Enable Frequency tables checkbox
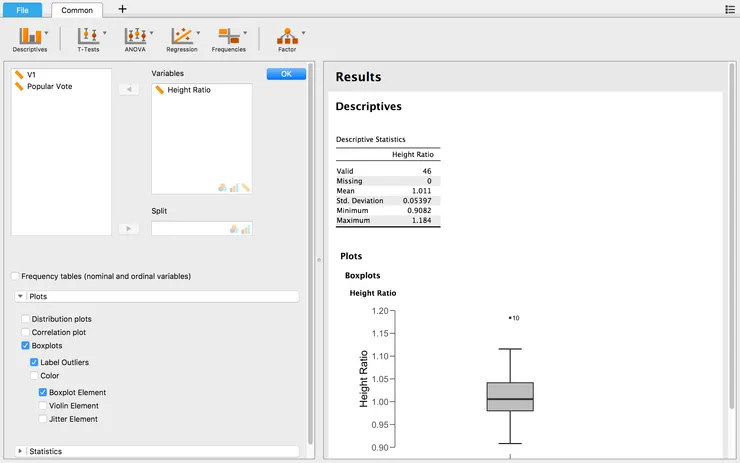This screenshot has height=463, width=740. (x=16, y=276)
